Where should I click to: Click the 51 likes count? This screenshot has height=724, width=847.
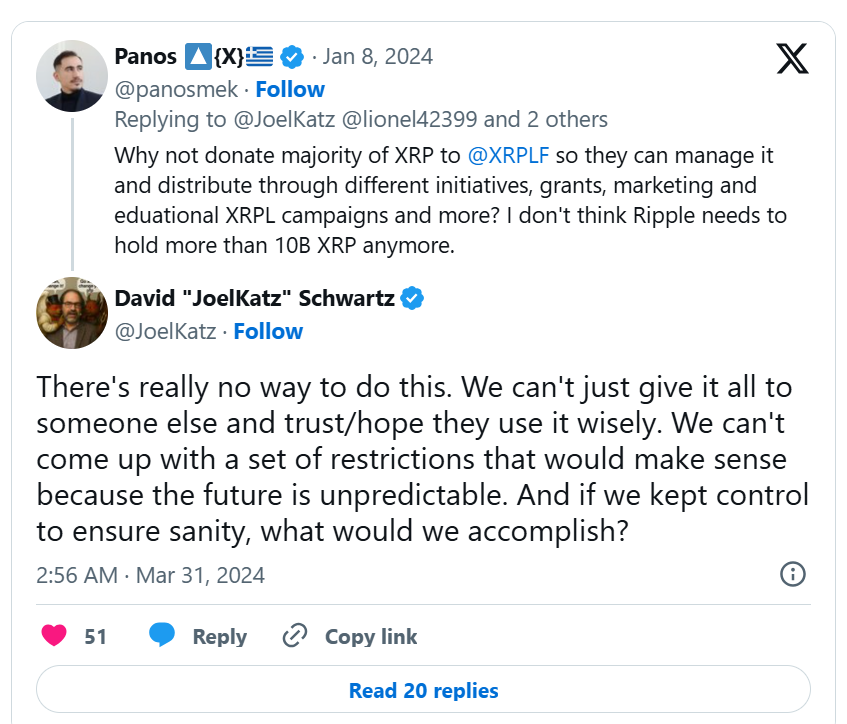[x=95, y=636]
